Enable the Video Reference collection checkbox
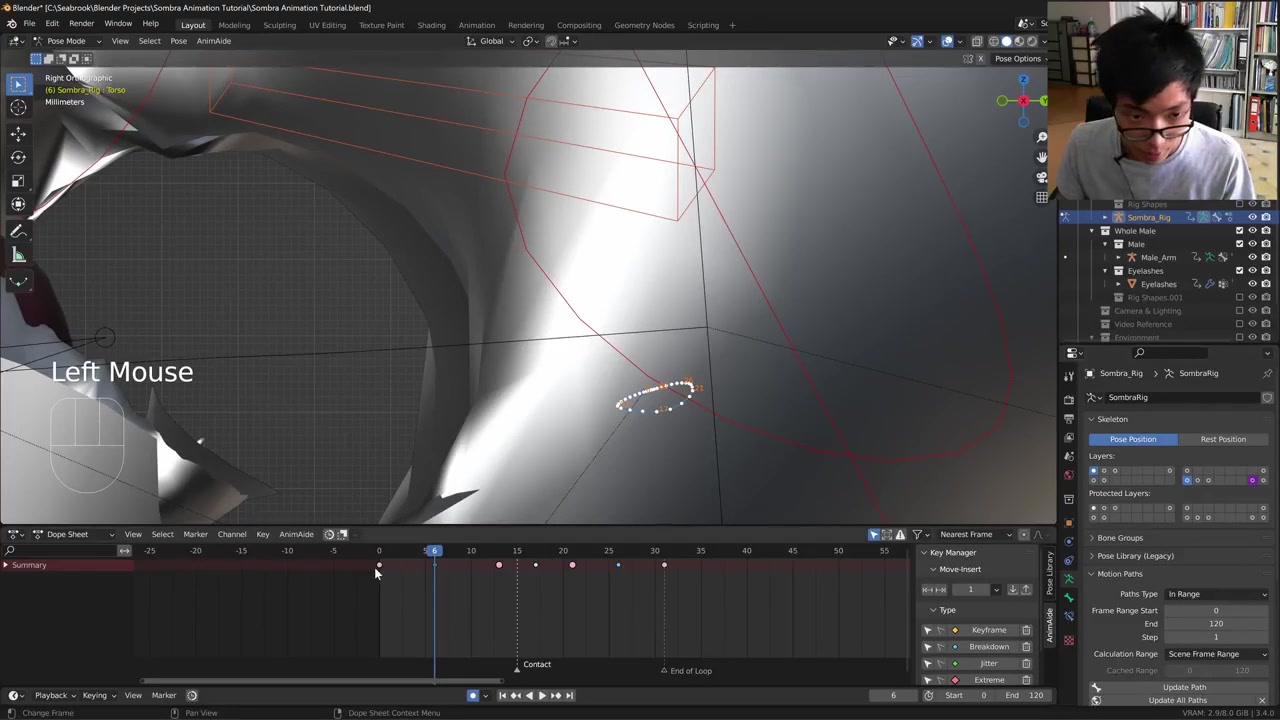Screen dimensions: 1280x720 (x=1240, y=324)
